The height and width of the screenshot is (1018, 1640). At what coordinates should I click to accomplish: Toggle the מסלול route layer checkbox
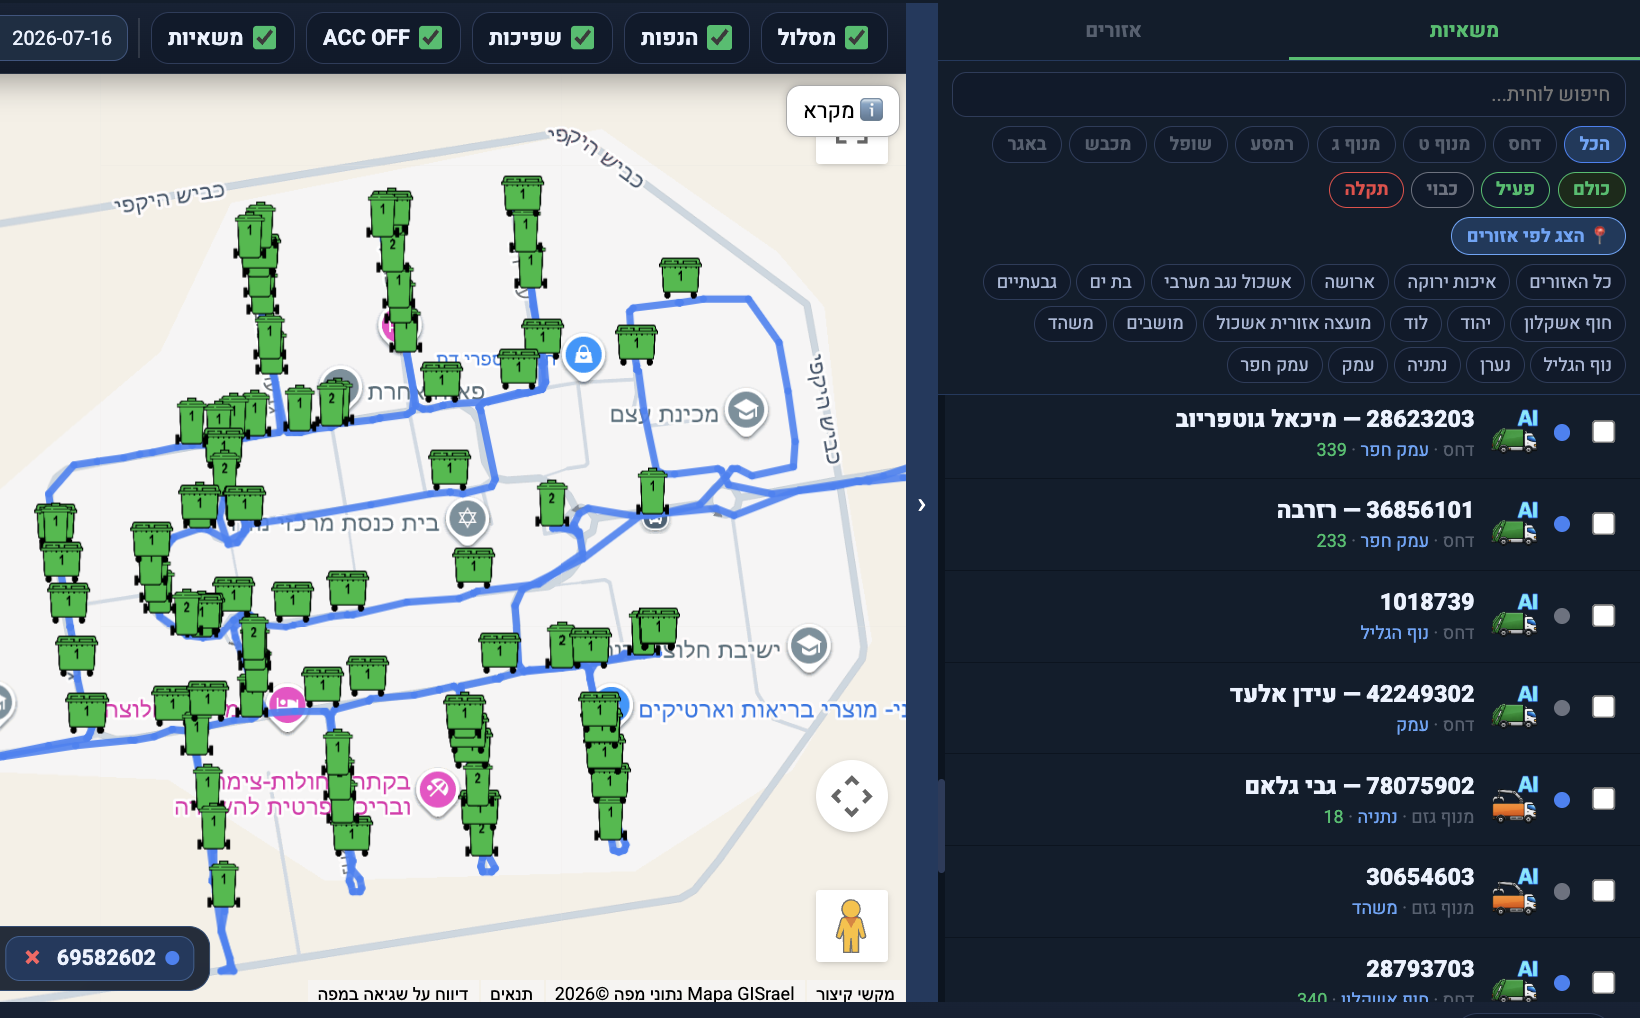(856, 38)
